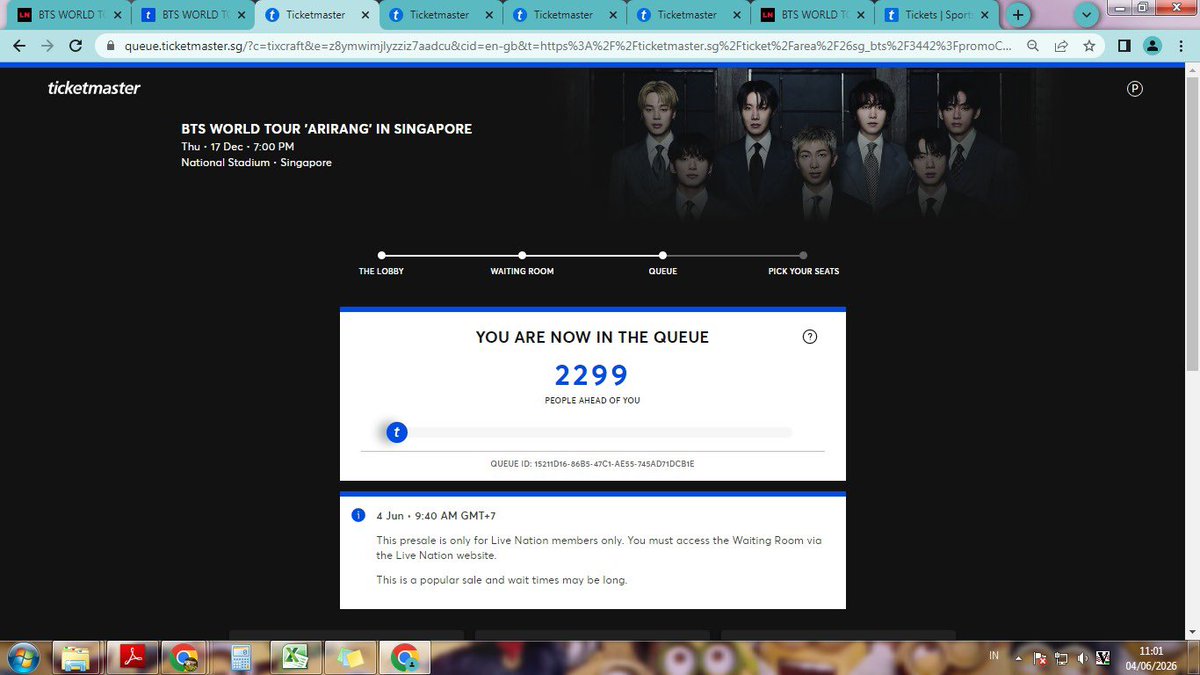The image size is (1200, 675).
Task: Close the active Ticketmaster tab
Action: click(363, 15)
